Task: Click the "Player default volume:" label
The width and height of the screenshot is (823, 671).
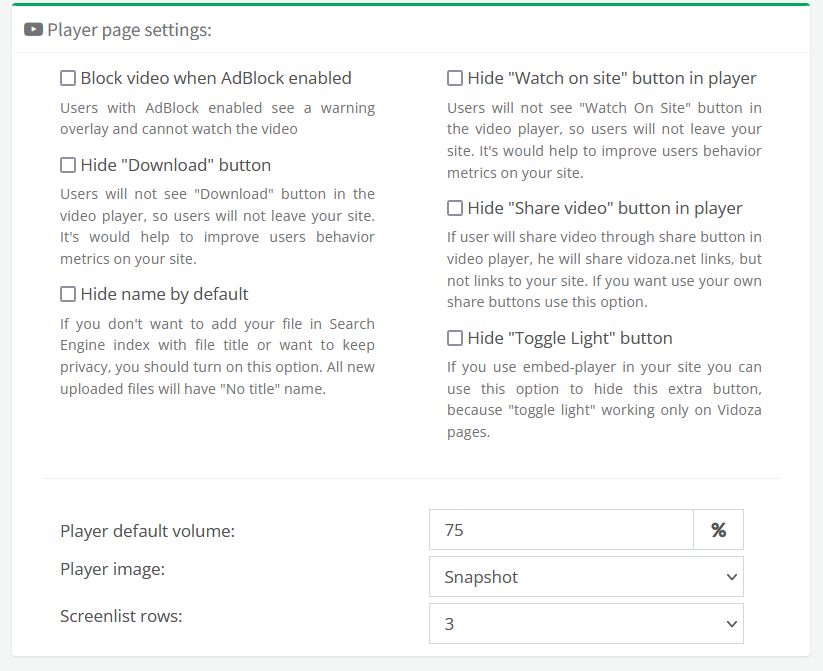Action: click(x=147, y=531)
